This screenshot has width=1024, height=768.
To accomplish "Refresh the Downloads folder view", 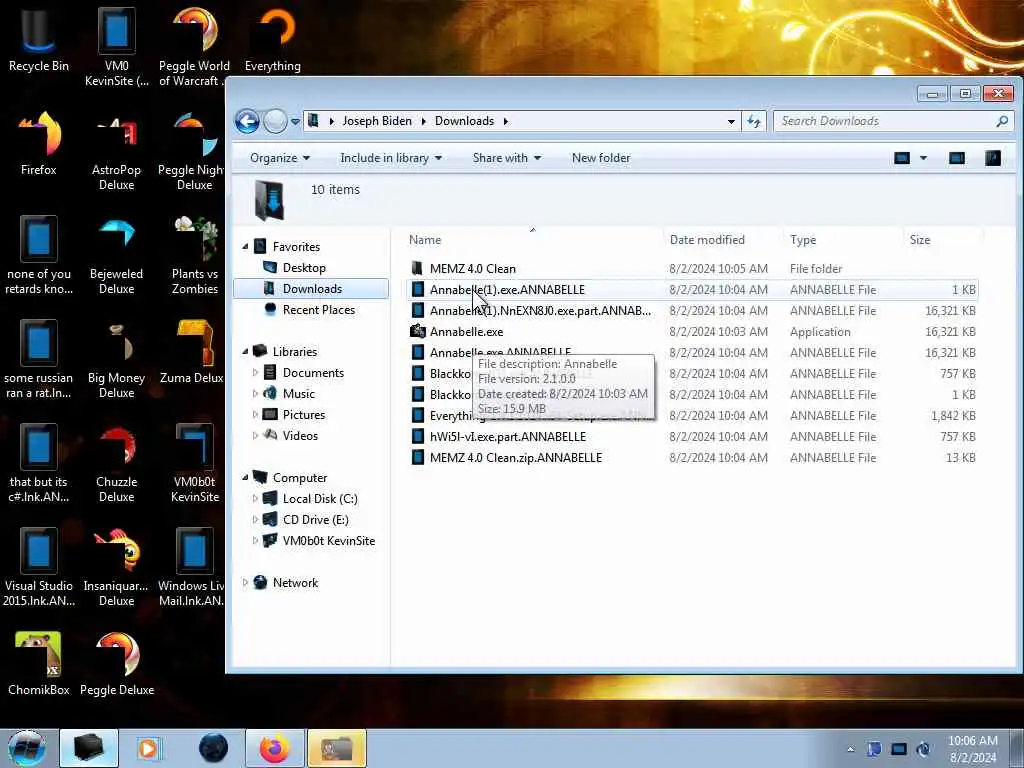I will 754,121.
